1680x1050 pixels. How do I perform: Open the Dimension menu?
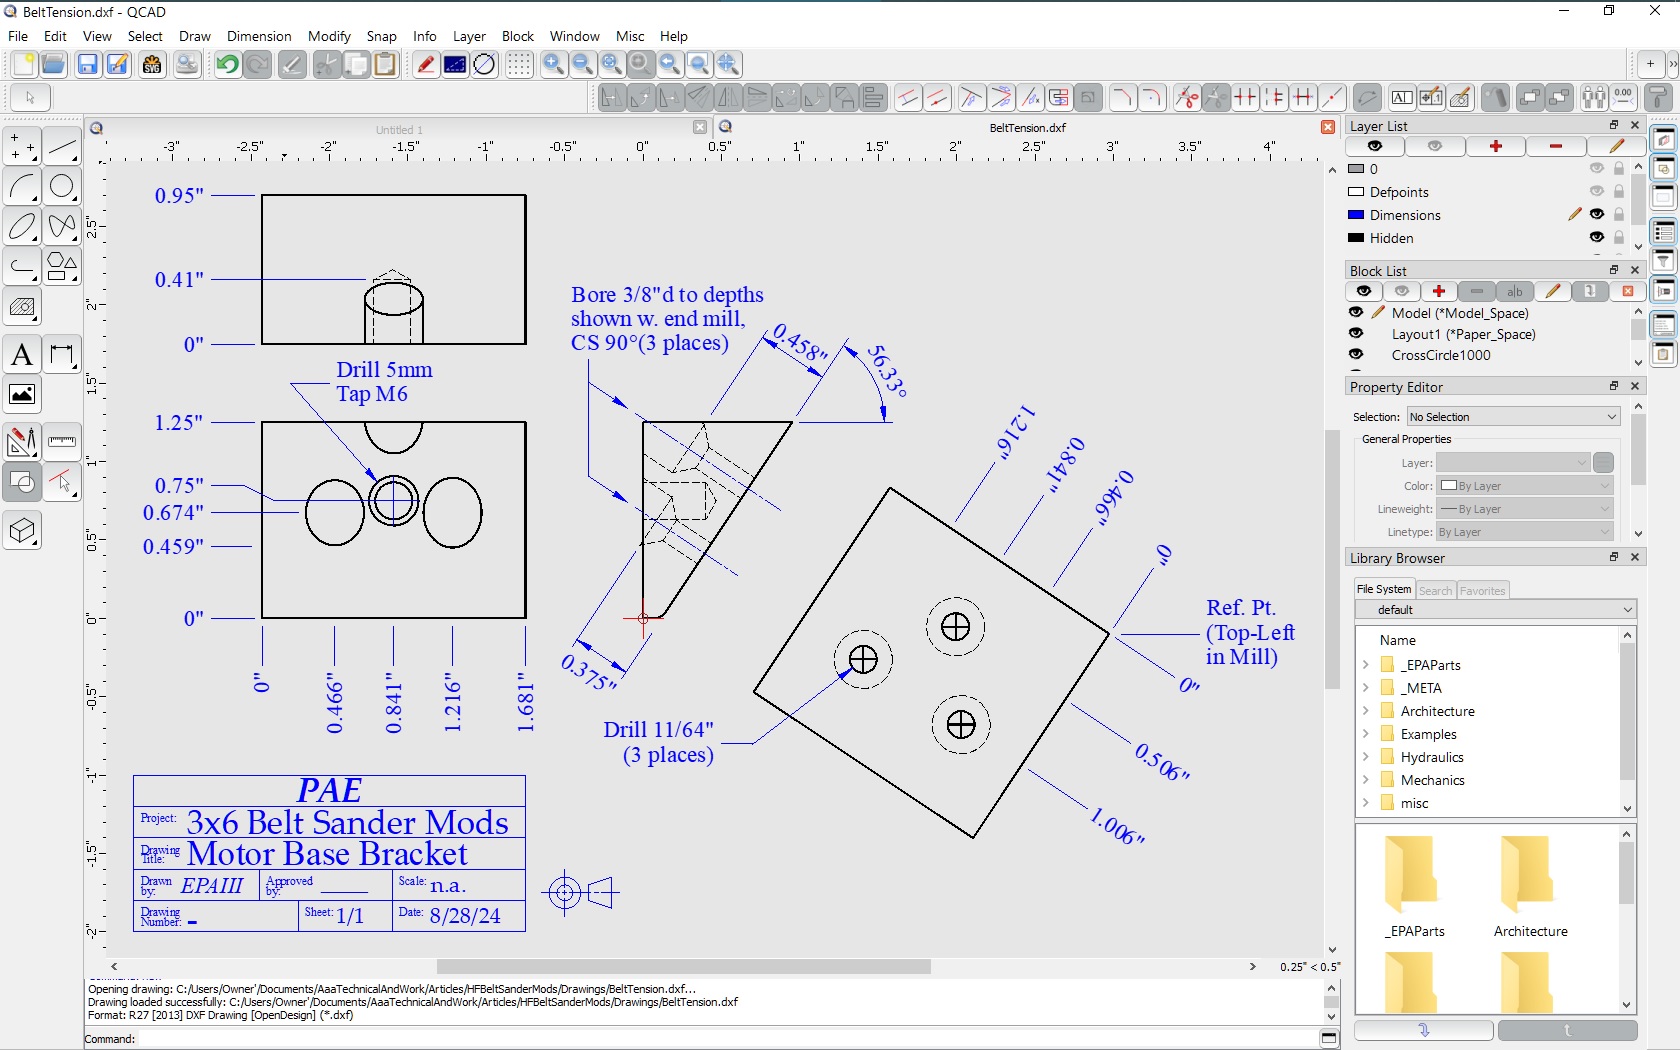point(259,36)
